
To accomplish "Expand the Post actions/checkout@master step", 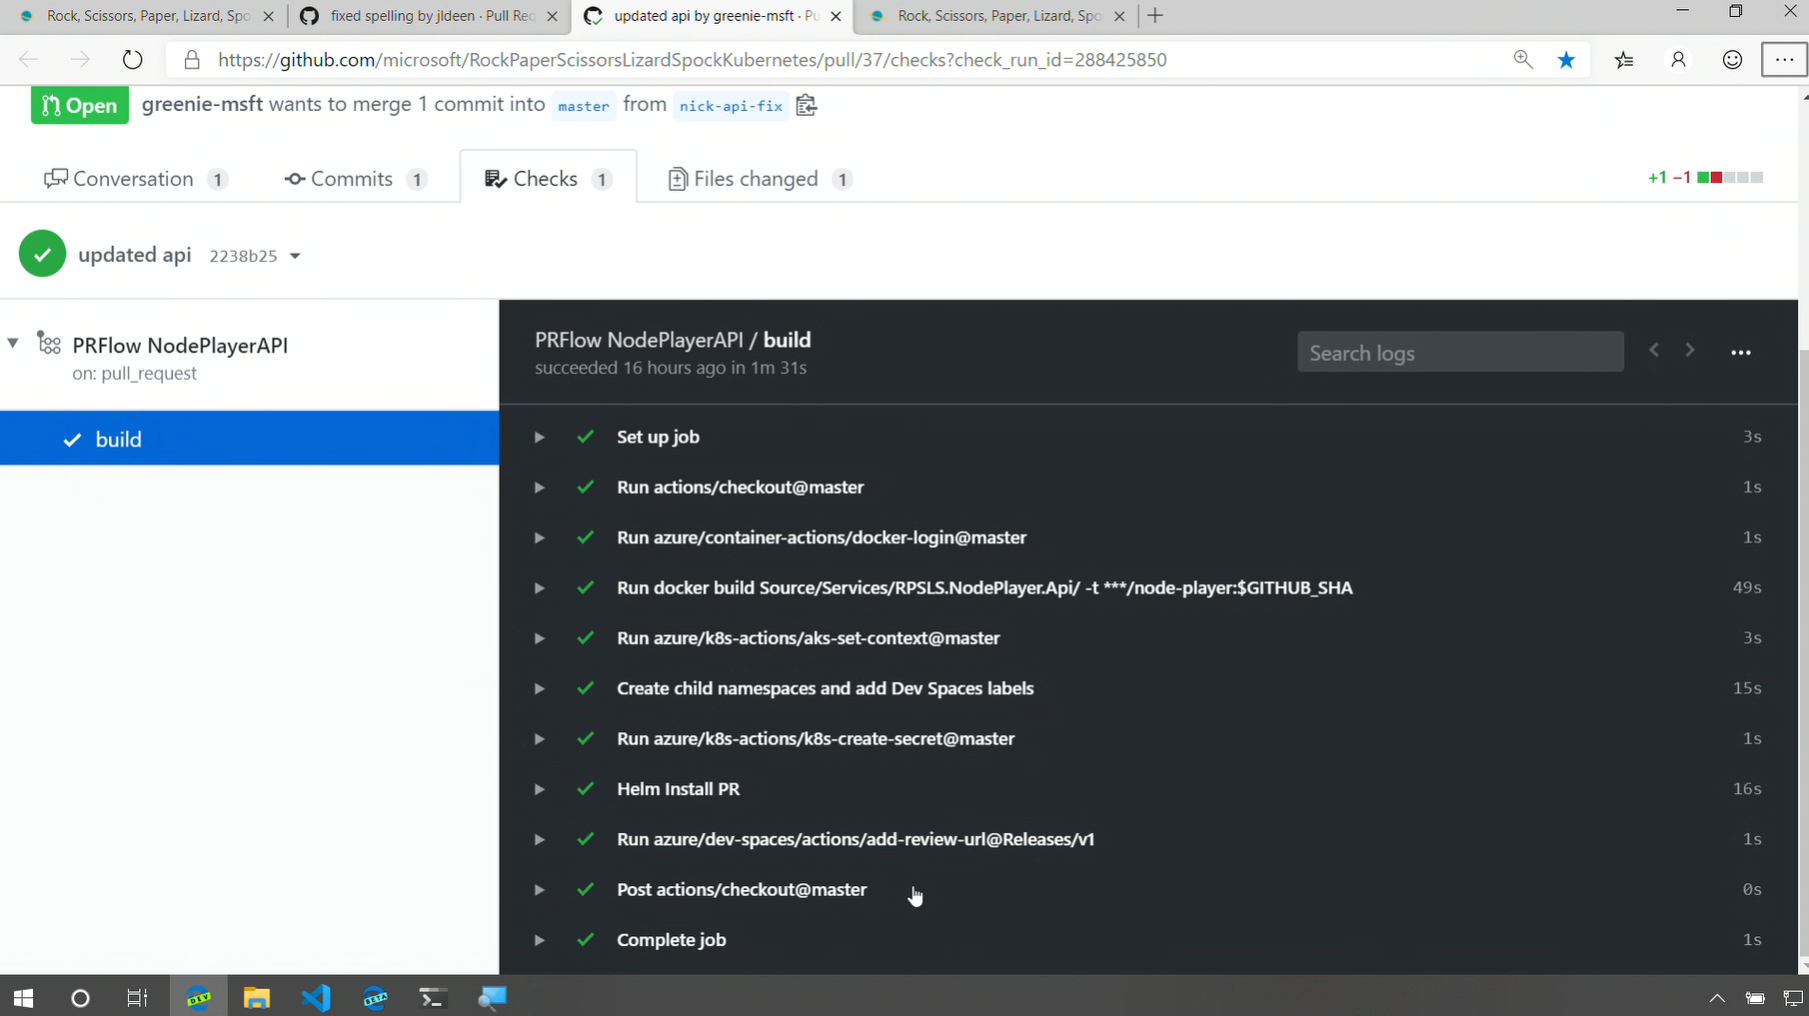I will [x=539, y=890].
